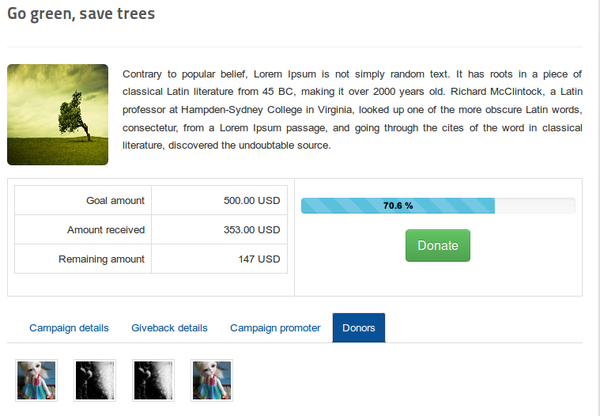Click the campaign tree image
Screen dimensions: 600x416
(58, 114)
